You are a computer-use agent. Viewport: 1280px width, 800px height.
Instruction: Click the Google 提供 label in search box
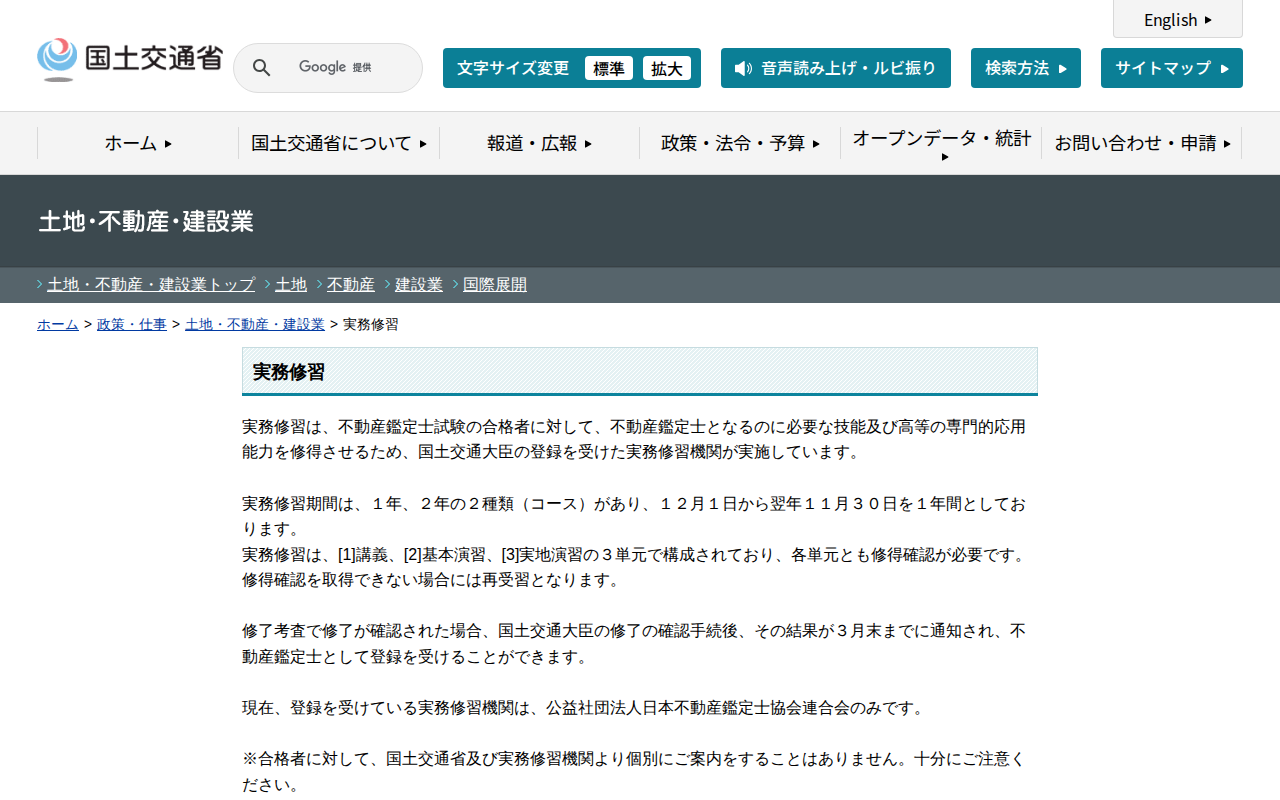point(335,67)
